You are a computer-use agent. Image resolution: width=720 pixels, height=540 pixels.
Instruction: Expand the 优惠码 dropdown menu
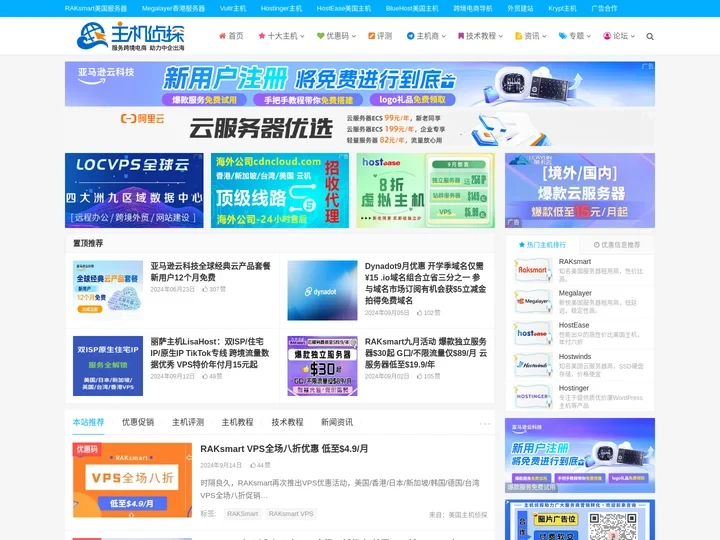point(354,36)
